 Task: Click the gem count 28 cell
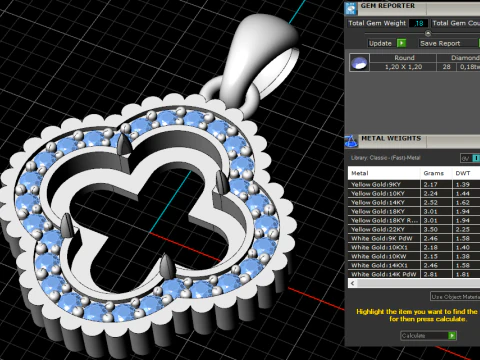pyautogui.click(x=446, y=67)
